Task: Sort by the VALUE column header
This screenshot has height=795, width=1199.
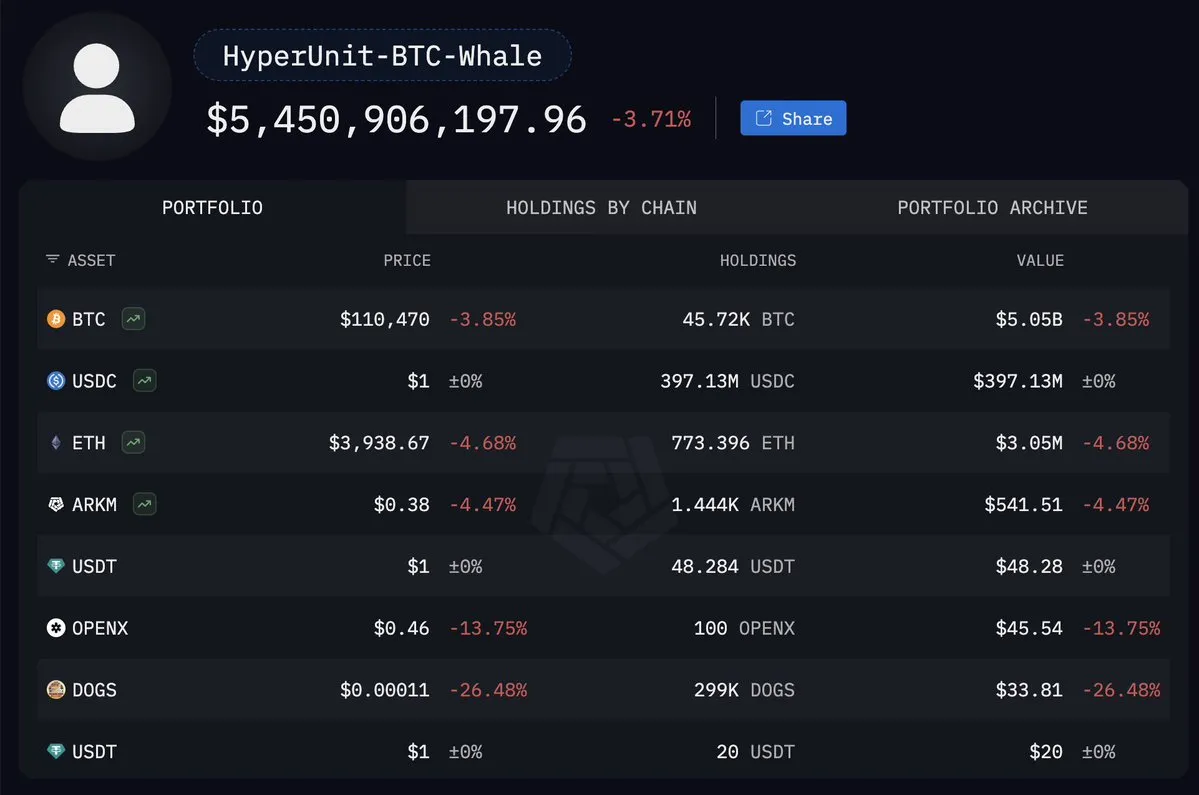Action: tap(1040, 260)
